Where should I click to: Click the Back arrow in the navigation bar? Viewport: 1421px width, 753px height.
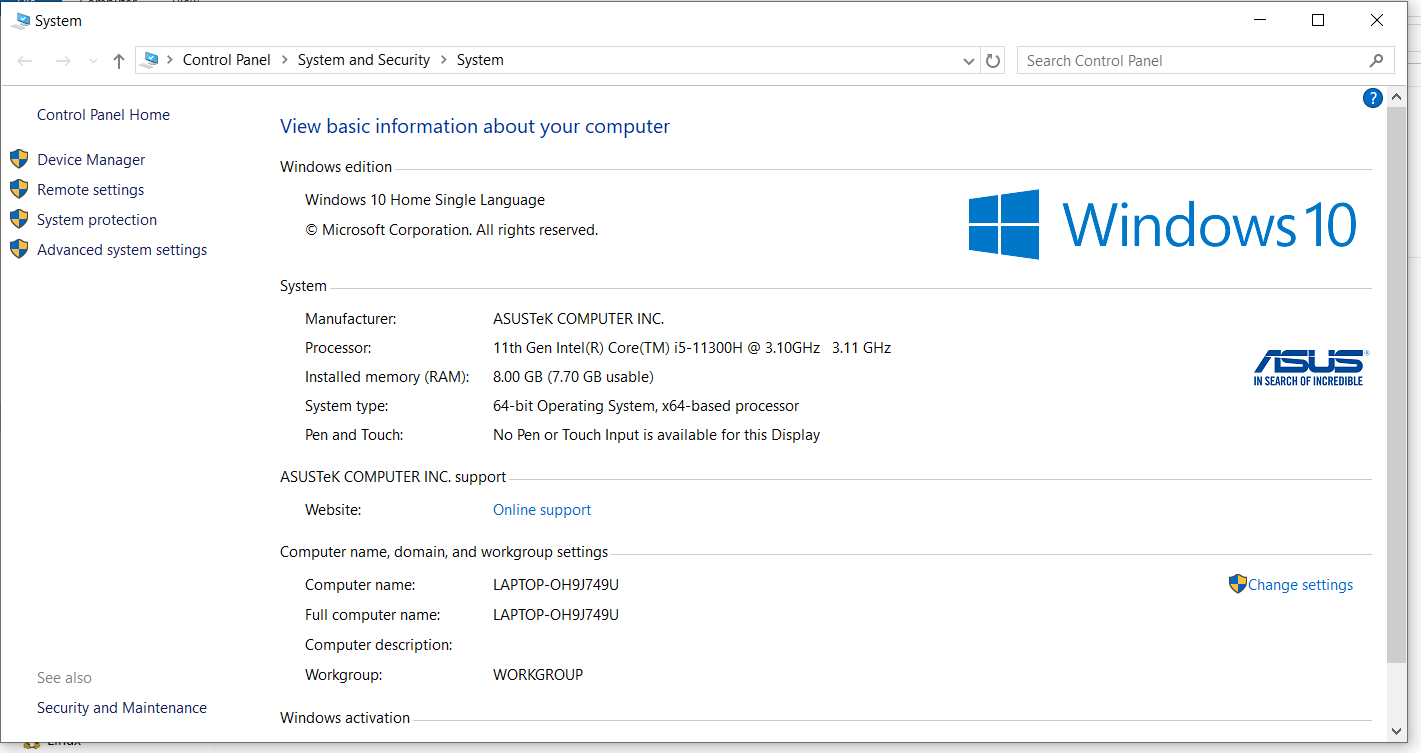click(x=26, y=61)
